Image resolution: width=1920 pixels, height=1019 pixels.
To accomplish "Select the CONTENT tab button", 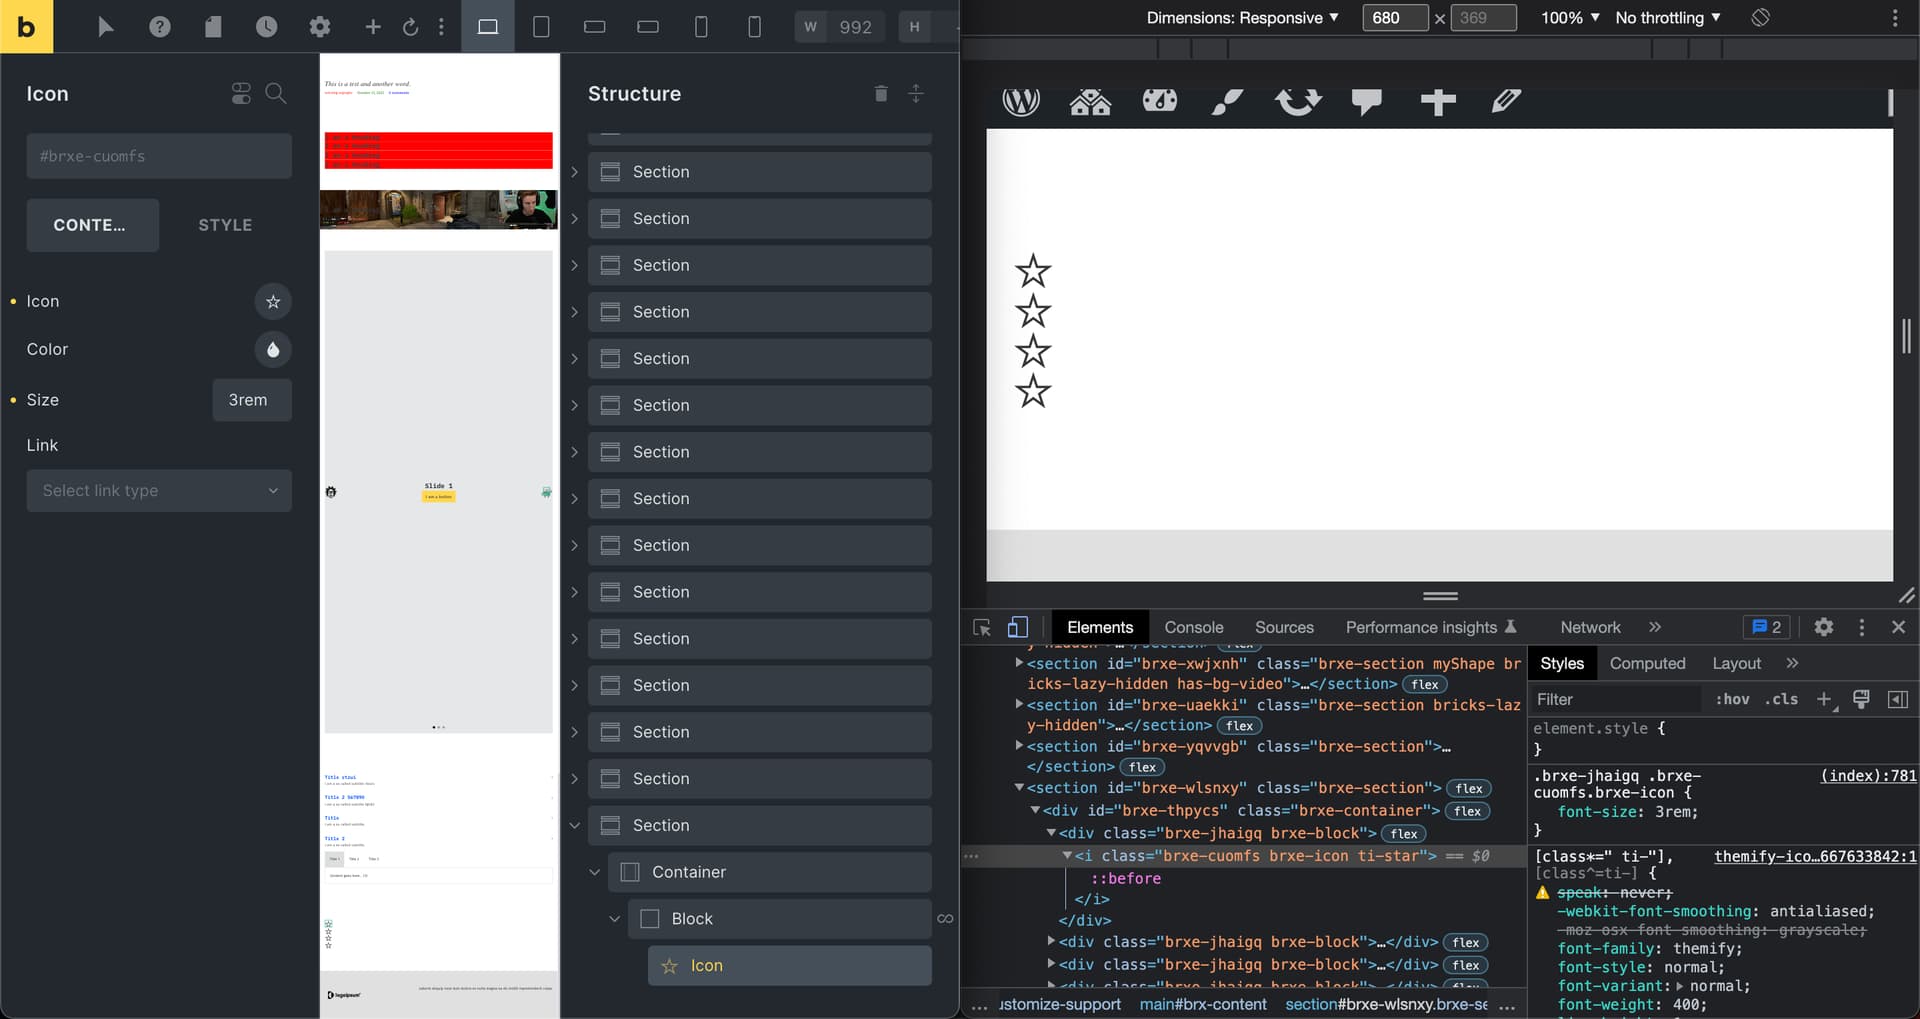I will click(x=93, y=226).
